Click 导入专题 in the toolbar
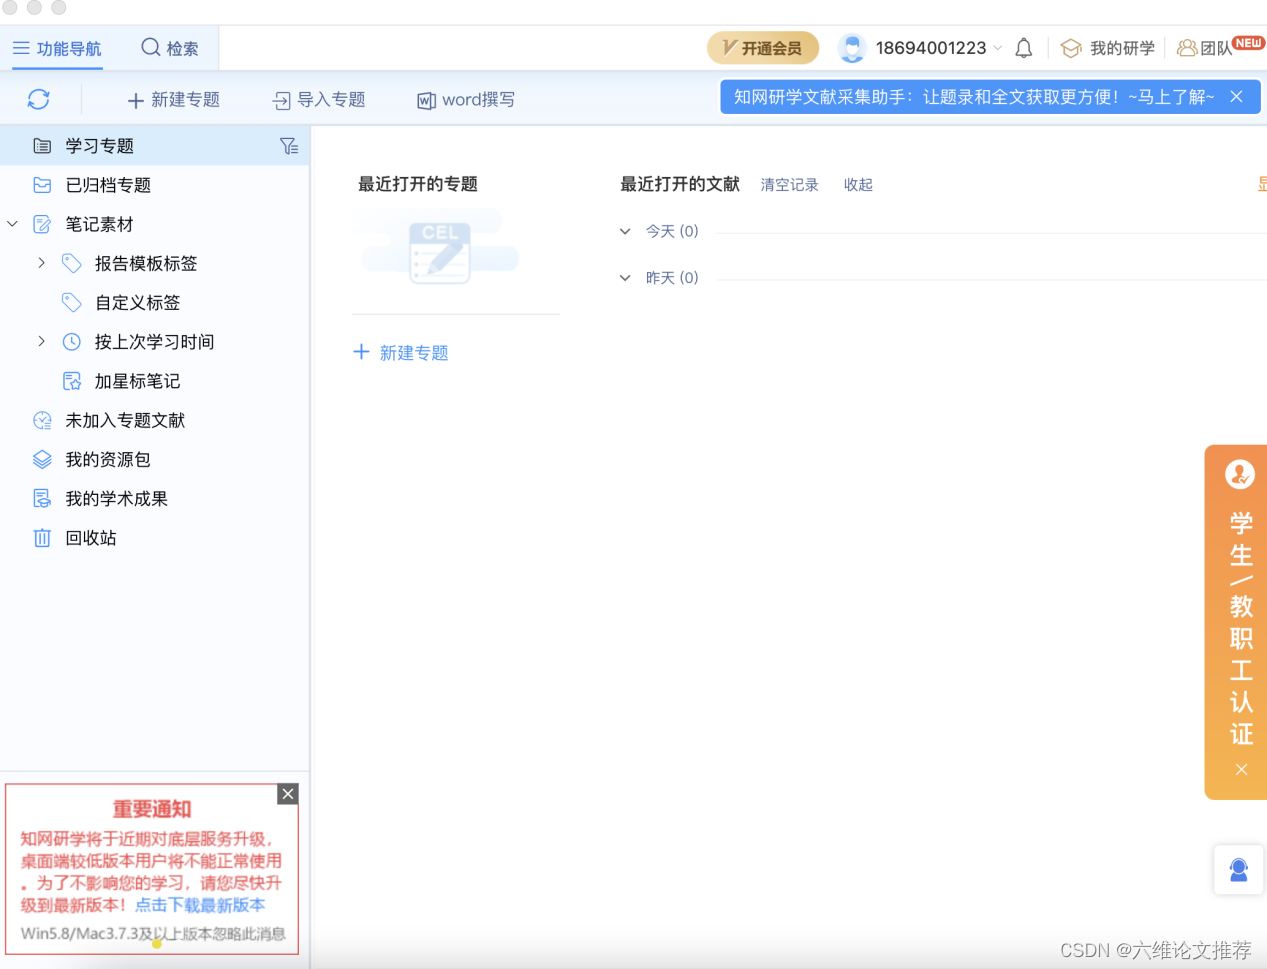 tap(318, 100)
